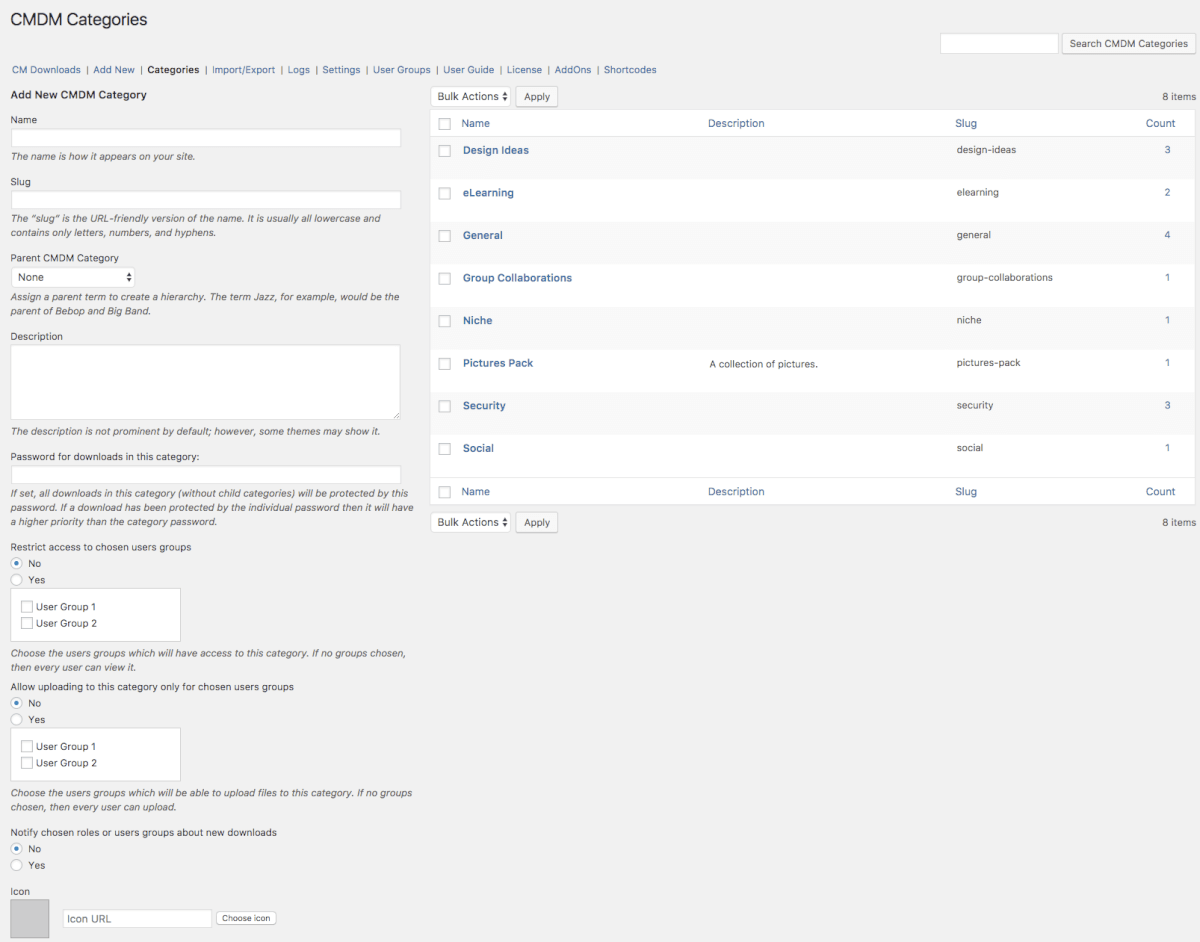
Task: Click the Name input field
Action: click(x=205, y=138)
